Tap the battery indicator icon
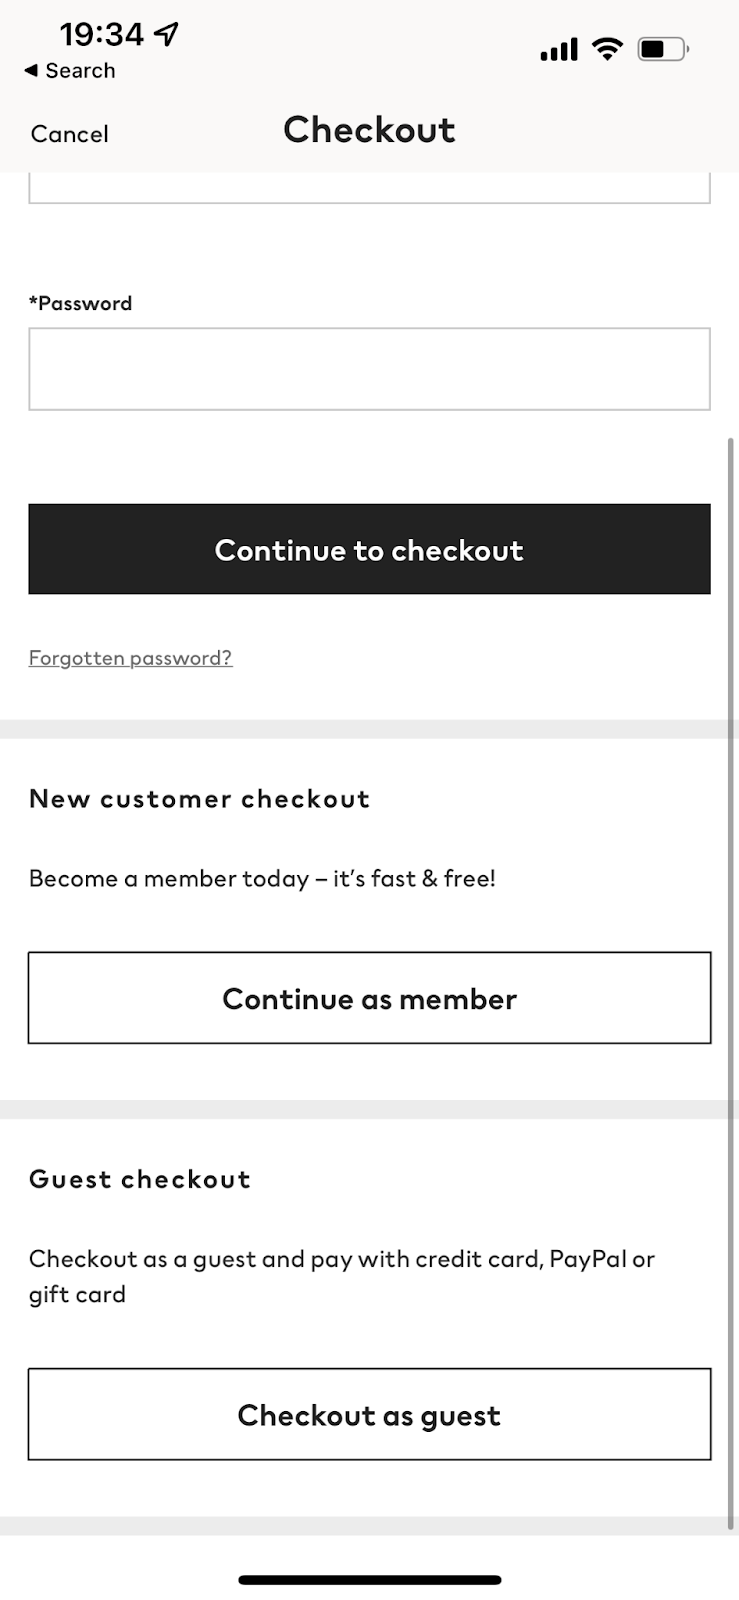This screenshot has height=1600, width=739. pyautogui.click(x=662, y=48)
